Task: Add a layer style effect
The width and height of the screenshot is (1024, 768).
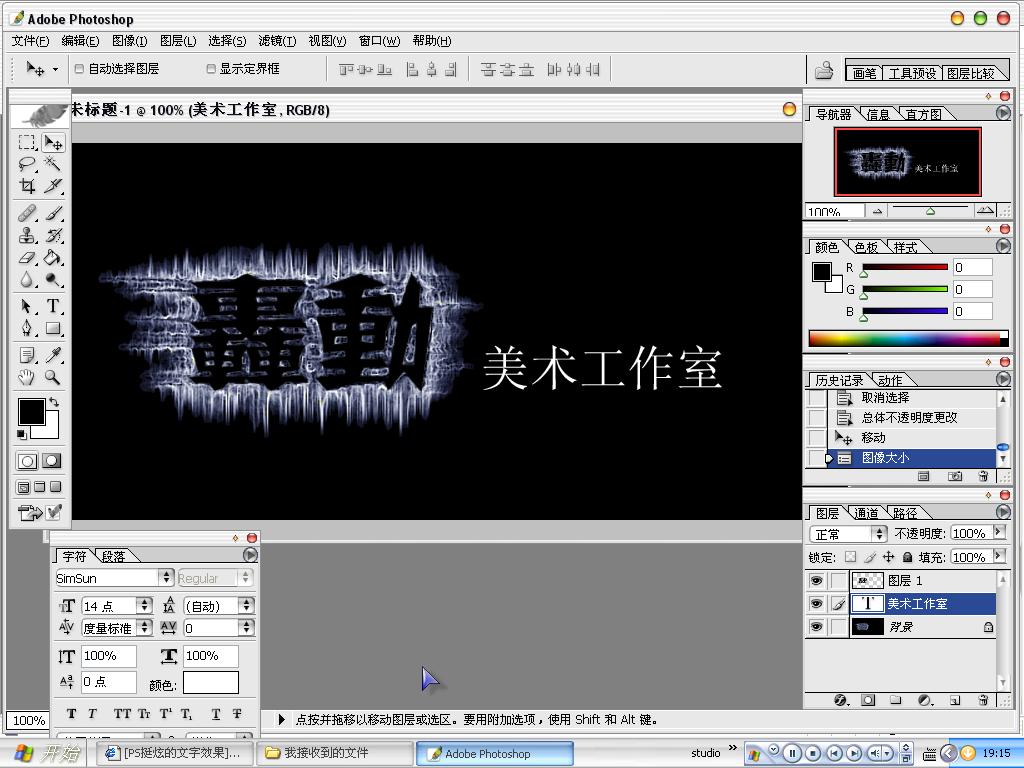Action: pos(841,700)
